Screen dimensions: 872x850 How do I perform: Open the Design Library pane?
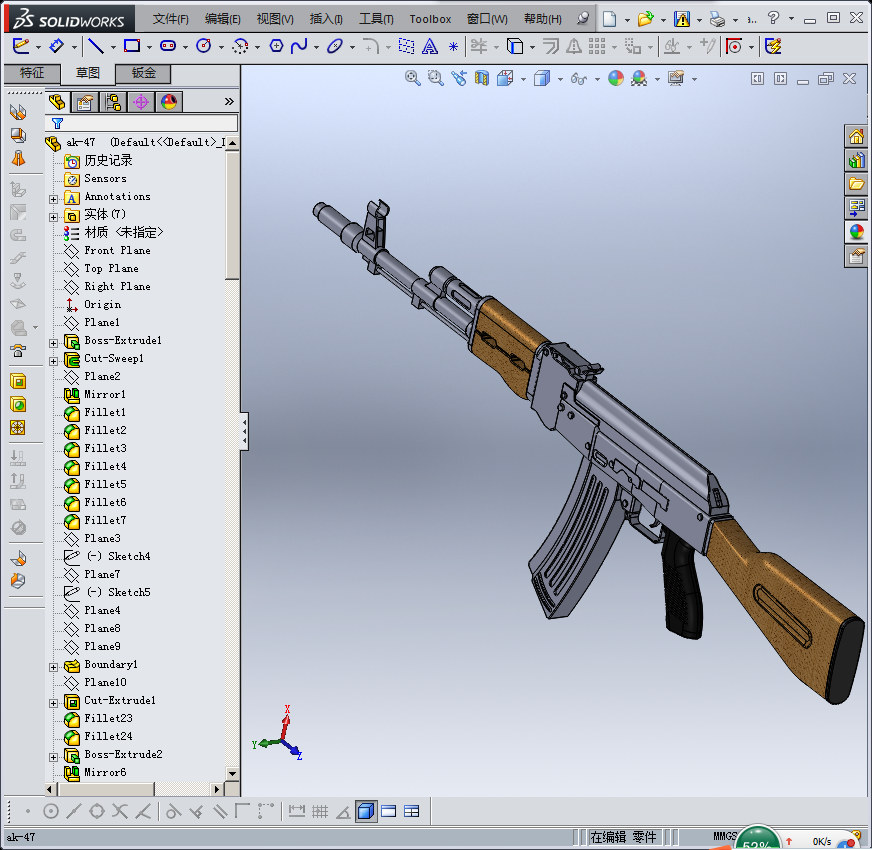(856, 160)
